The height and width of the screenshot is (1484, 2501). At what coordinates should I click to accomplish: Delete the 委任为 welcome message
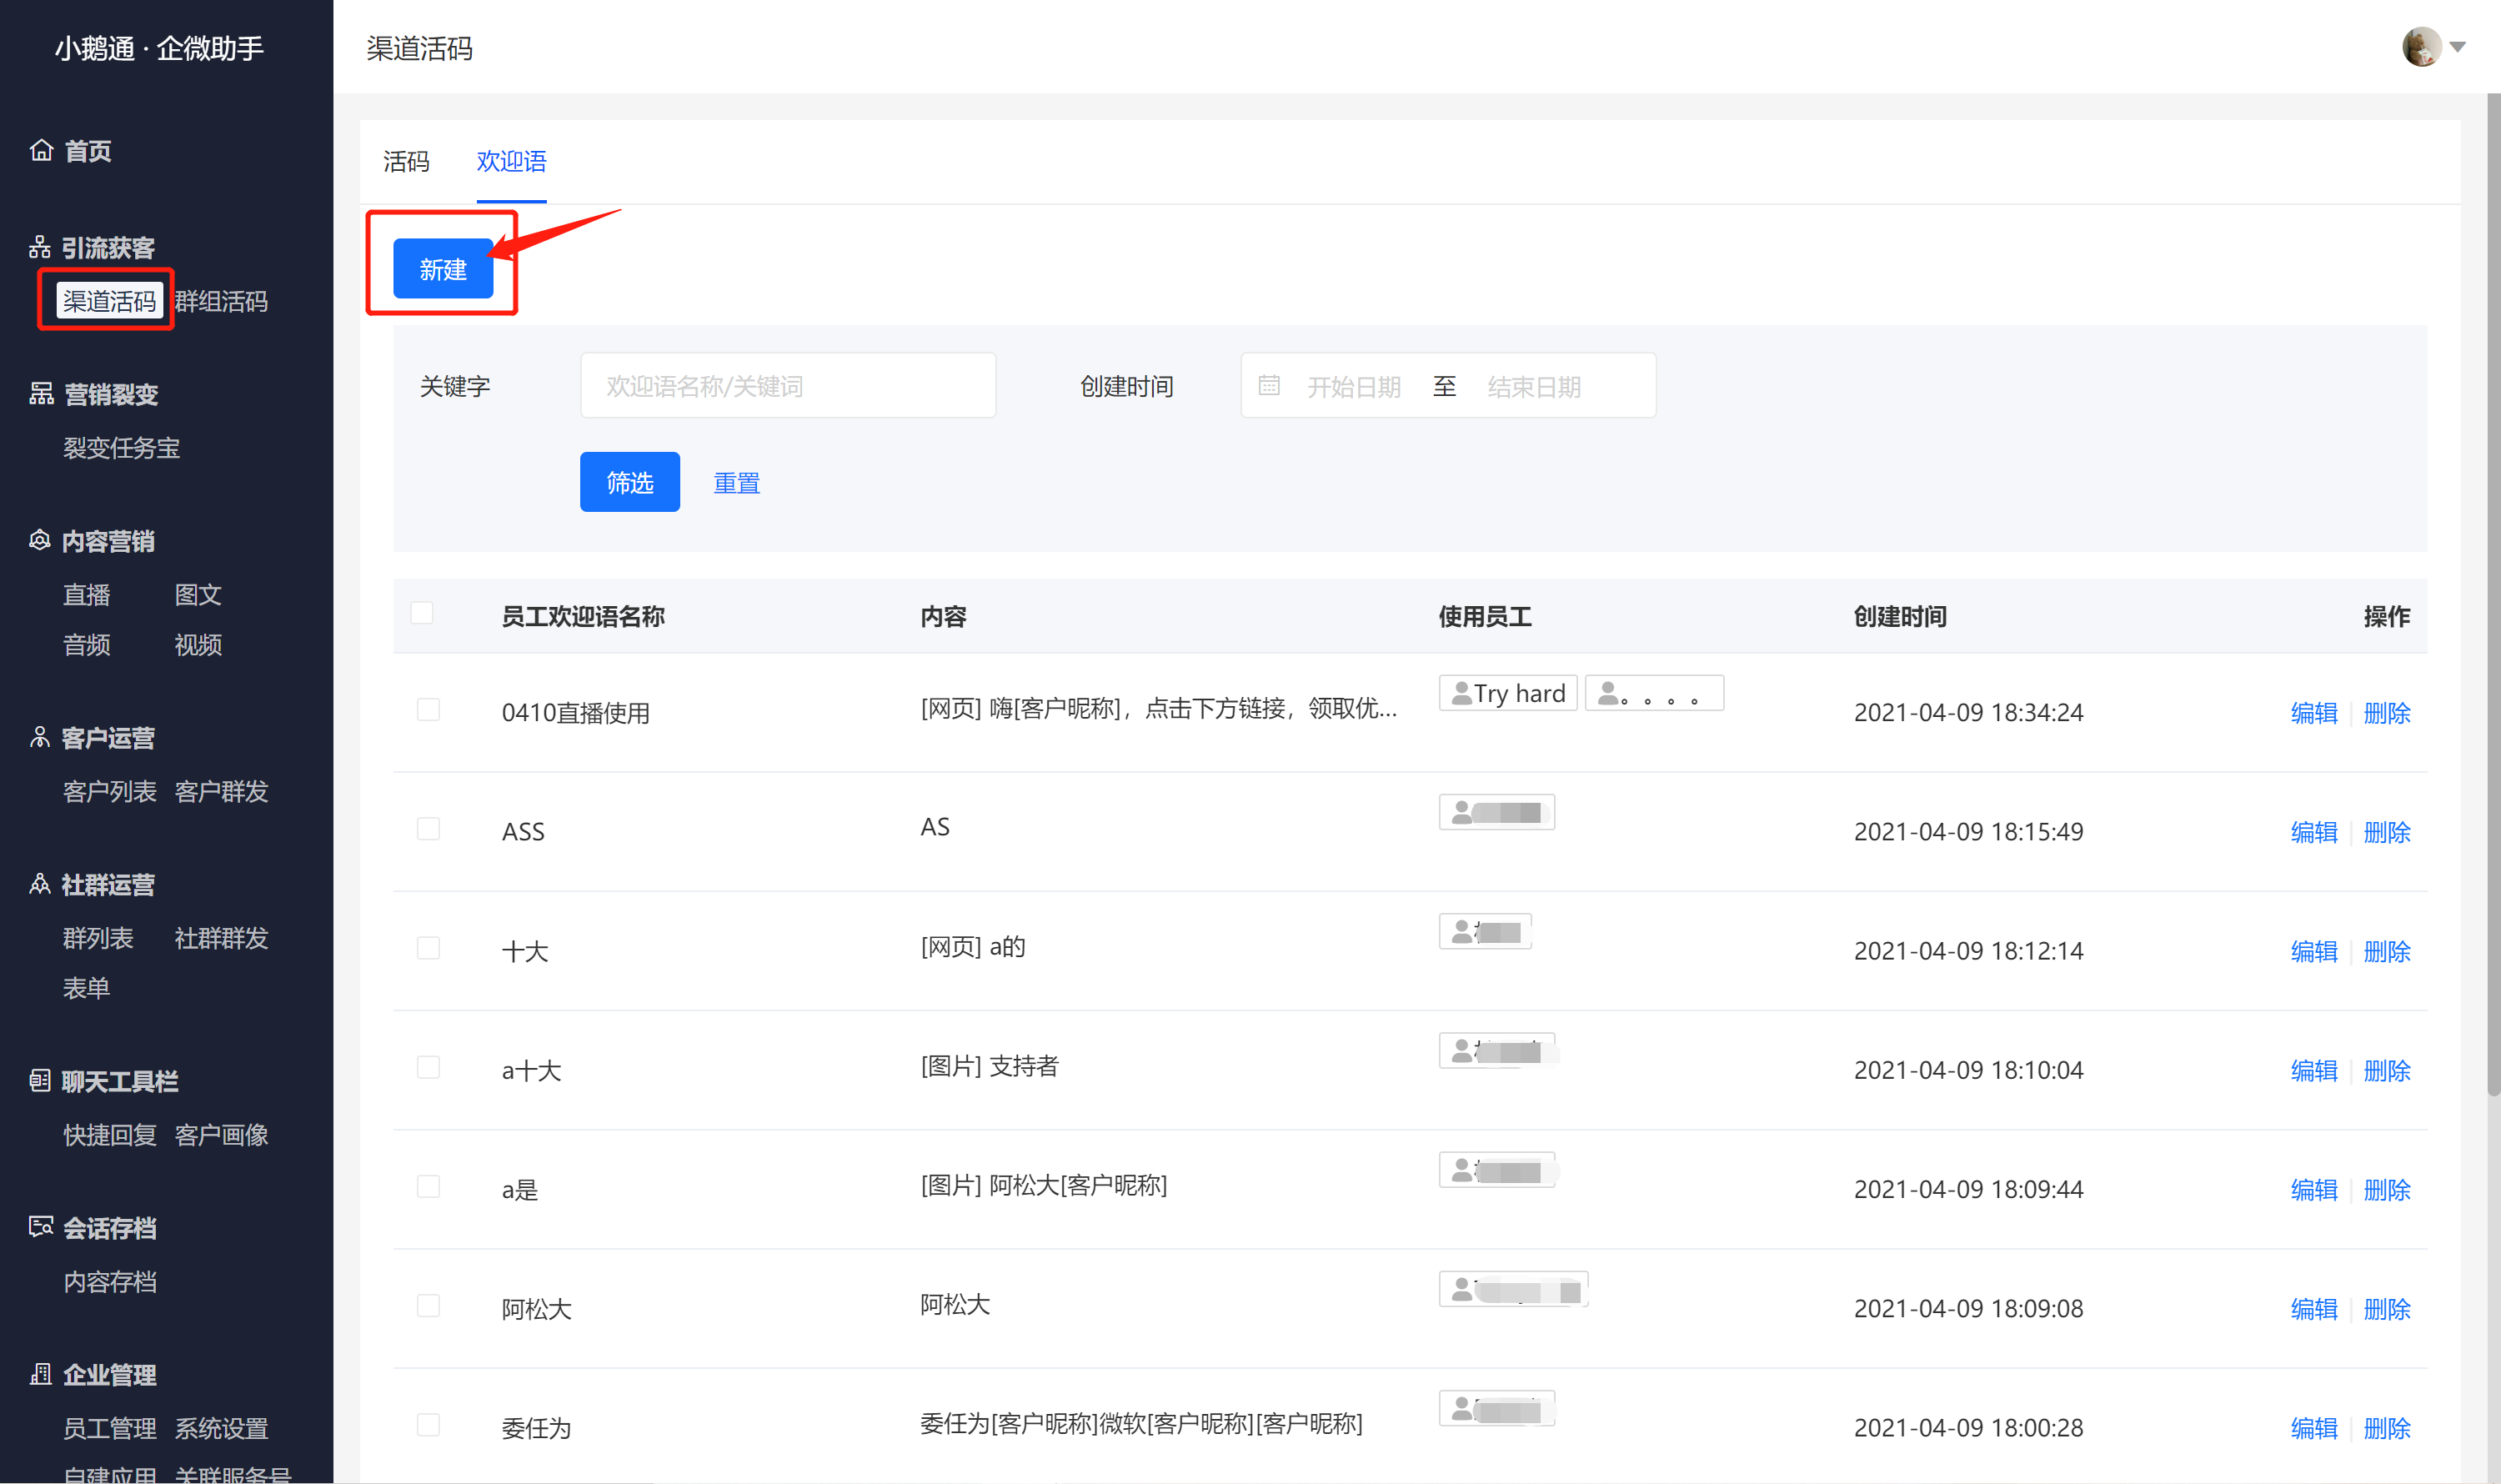(2387, 1428)
